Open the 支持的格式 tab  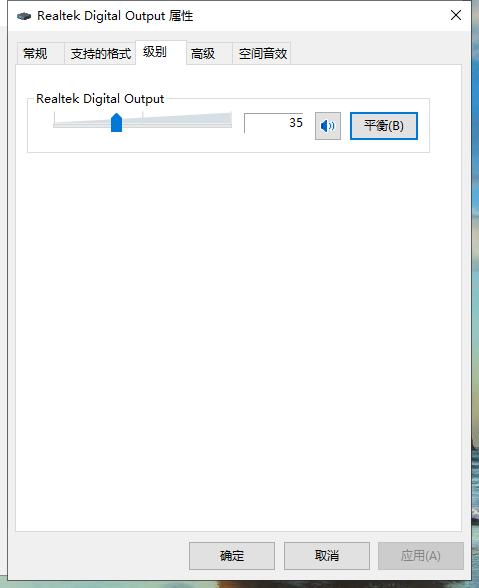pyautogui.click(x=101, y=54)
